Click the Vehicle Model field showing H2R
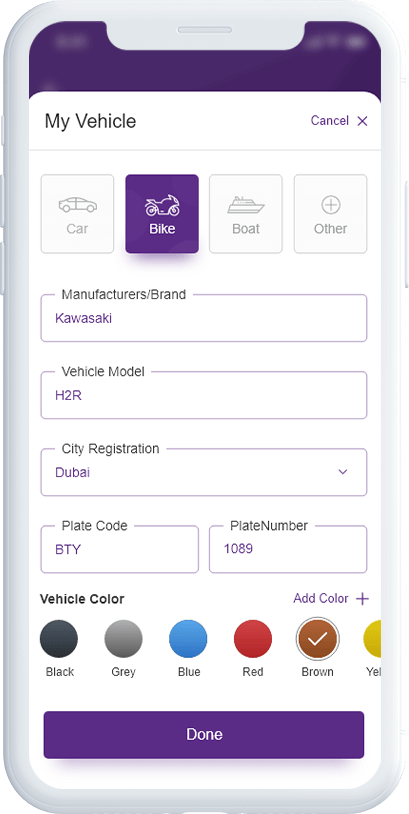The width and height of the screenshot is (409, 814). pos(203,395)
